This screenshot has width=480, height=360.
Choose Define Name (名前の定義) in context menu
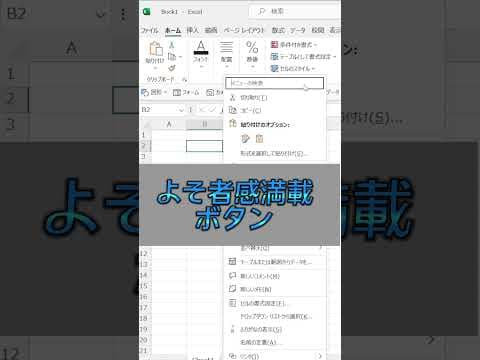pos(275,342)
